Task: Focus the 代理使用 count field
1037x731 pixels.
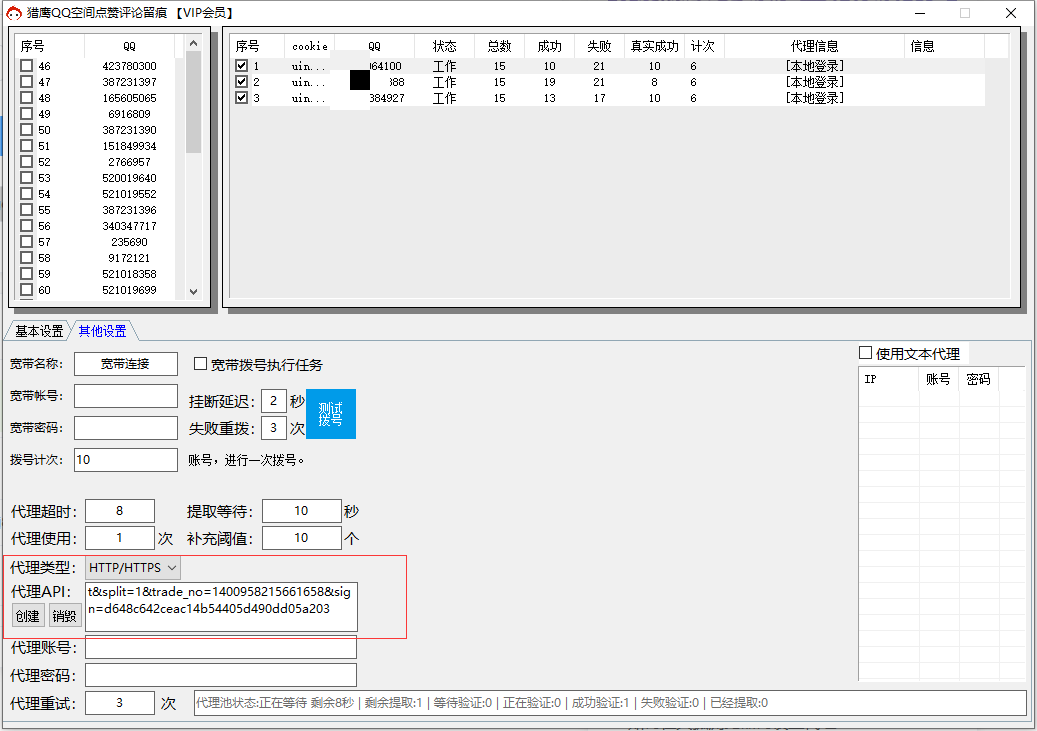Action: pos(120,538)
